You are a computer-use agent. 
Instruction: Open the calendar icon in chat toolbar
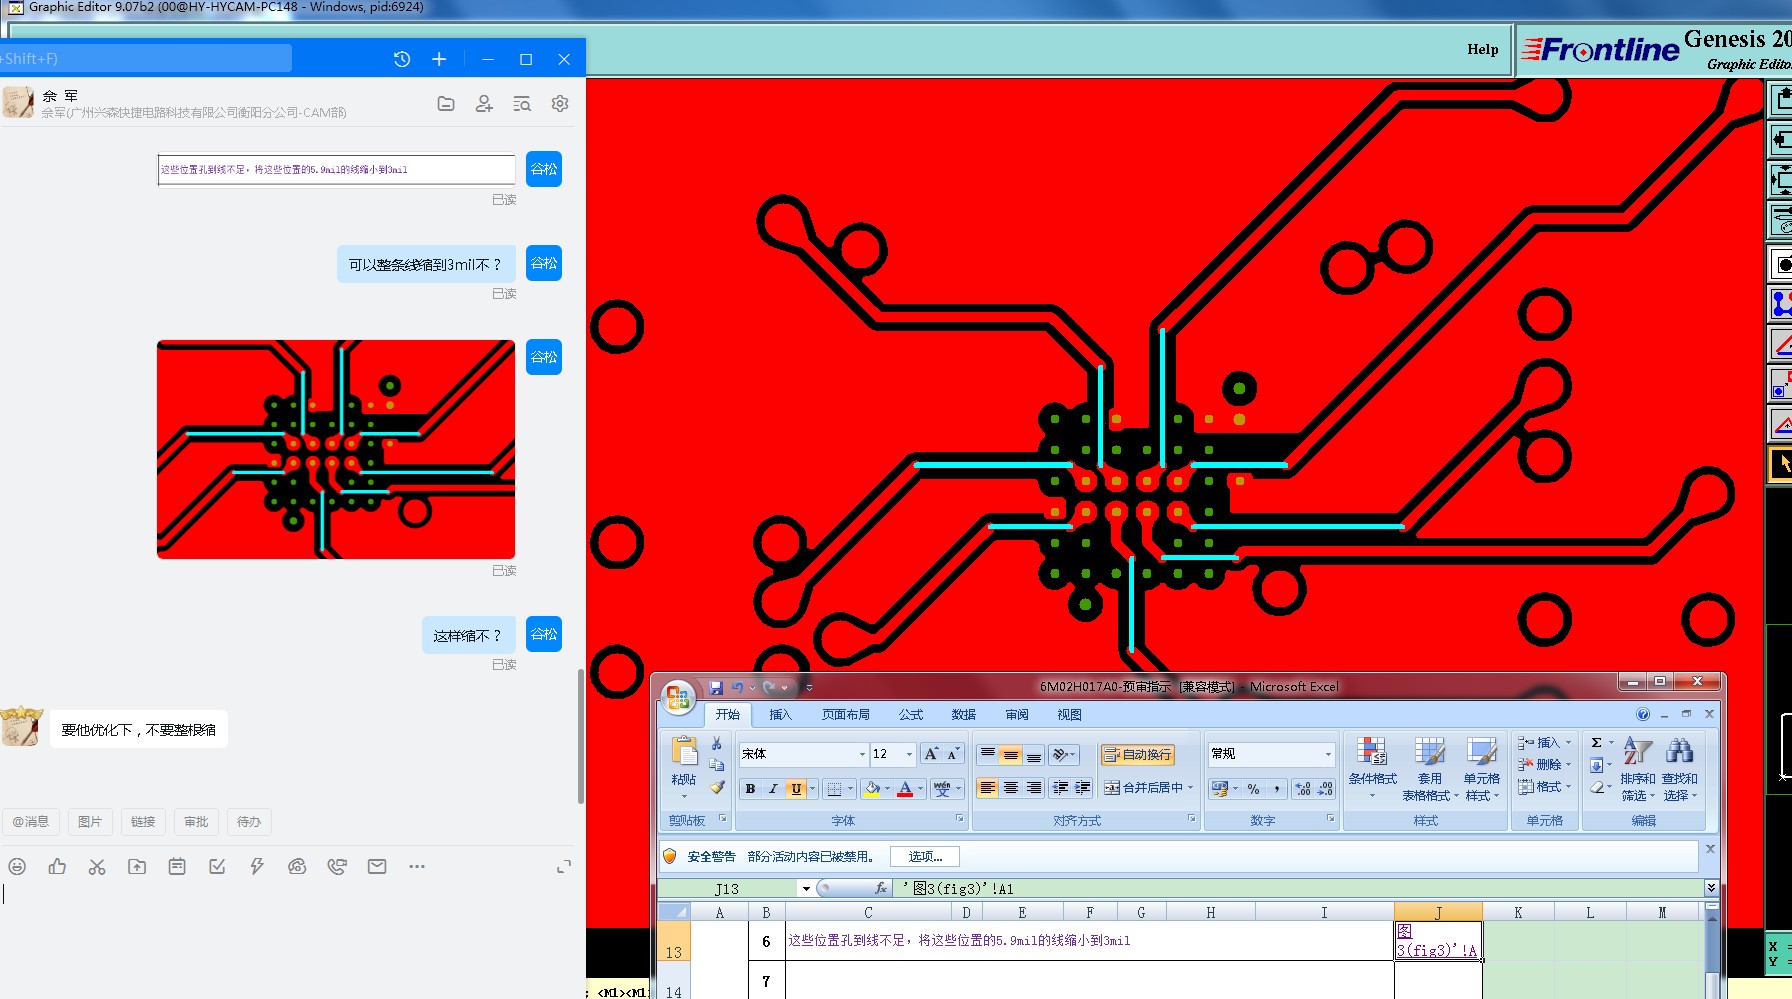coord(177,867)
